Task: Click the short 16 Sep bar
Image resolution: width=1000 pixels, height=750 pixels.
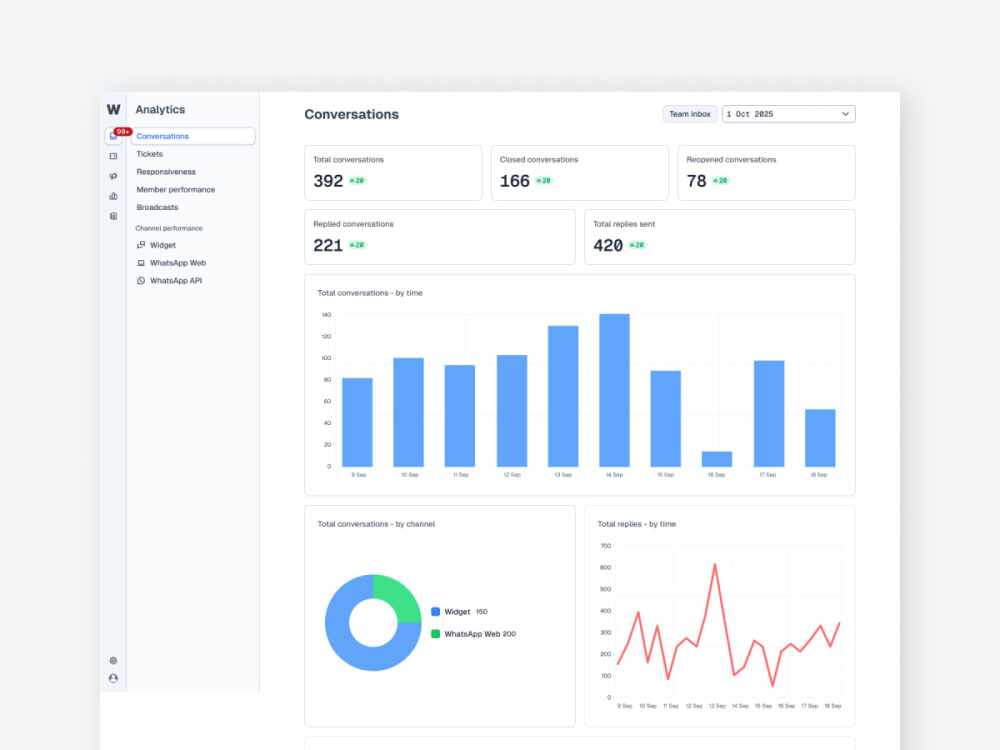Action: coord(717,459)
